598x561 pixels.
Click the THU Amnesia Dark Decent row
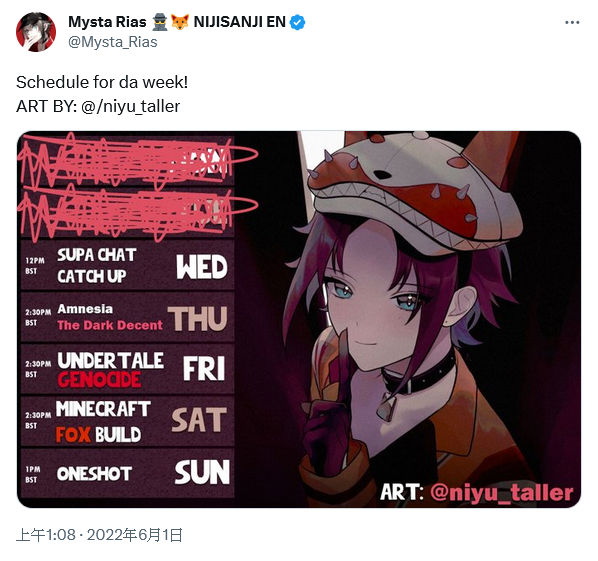[x=127, y=317]
